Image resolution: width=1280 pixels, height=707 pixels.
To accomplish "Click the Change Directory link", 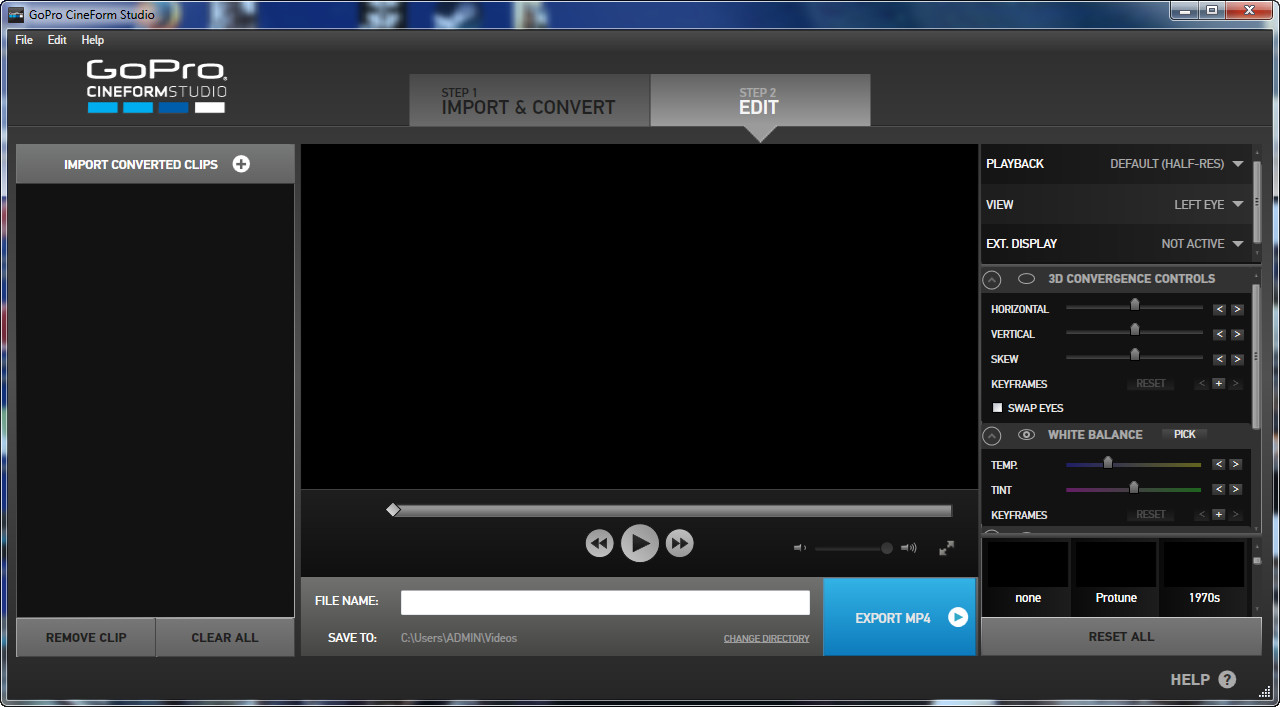I will pos(767,638).
